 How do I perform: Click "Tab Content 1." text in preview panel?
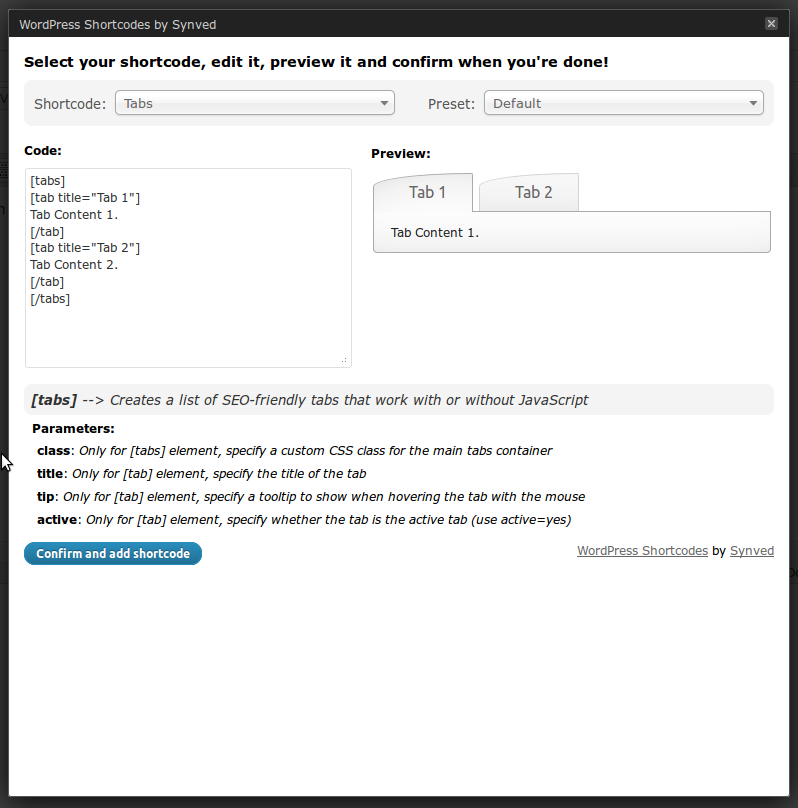[435, 233]
